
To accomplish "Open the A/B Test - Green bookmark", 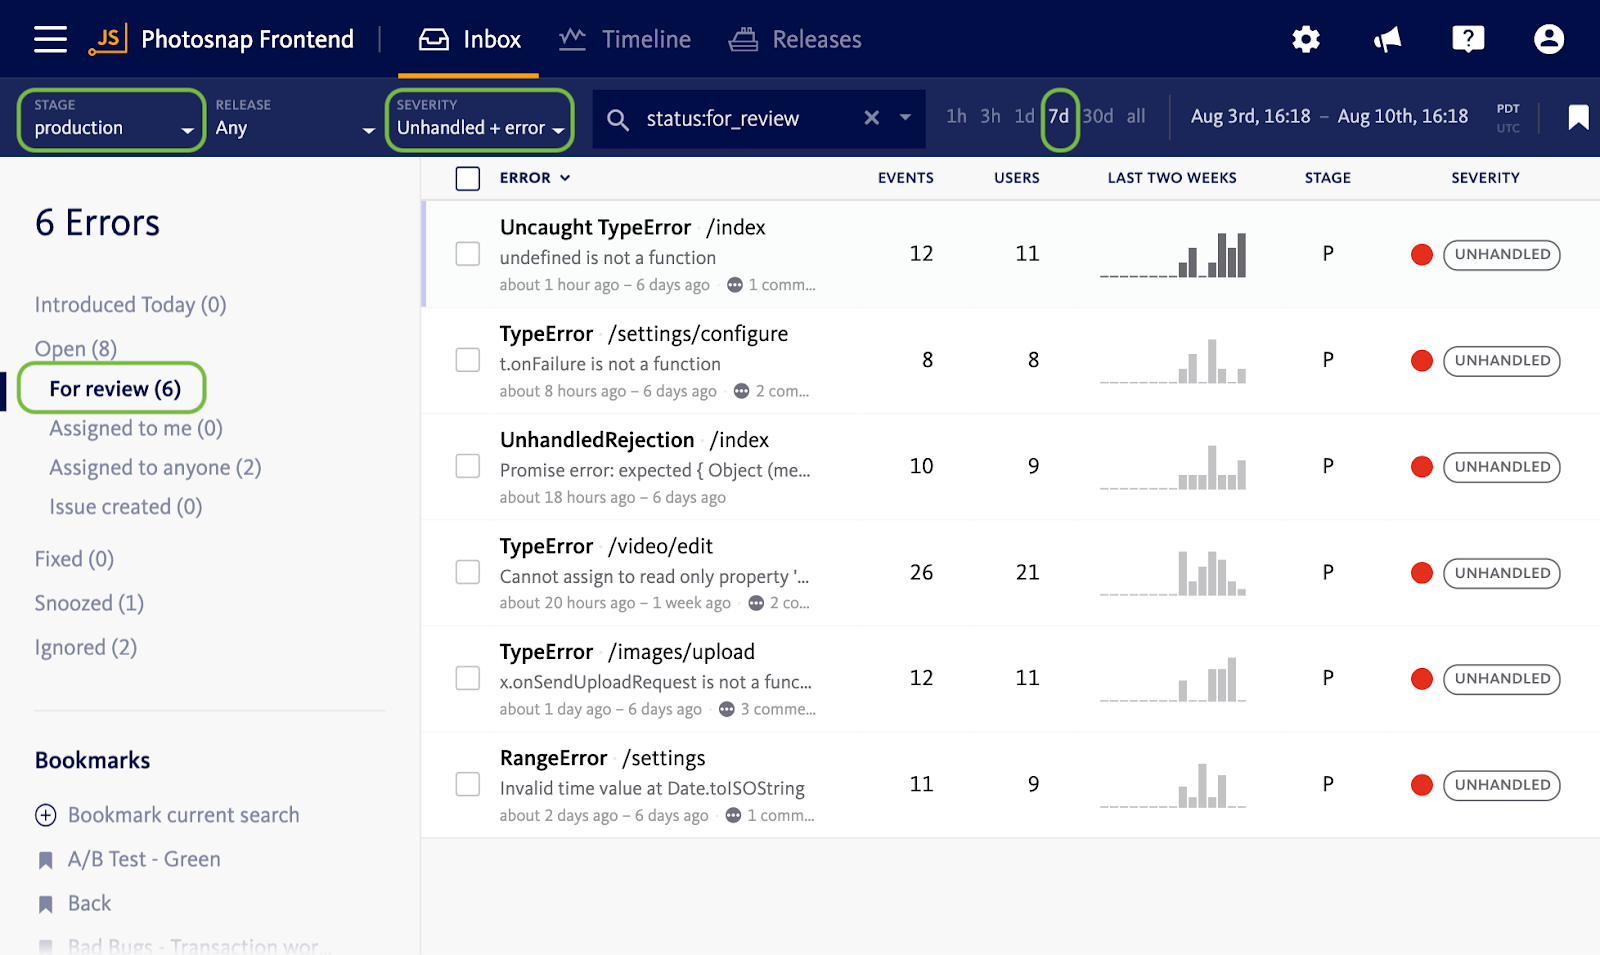I will (x=144, y=860).
